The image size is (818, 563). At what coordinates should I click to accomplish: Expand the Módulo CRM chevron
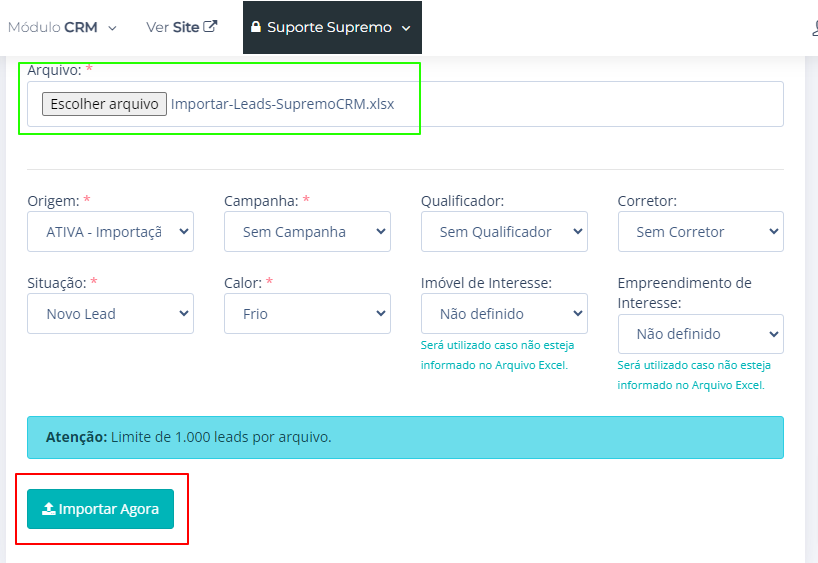[112, 28]
